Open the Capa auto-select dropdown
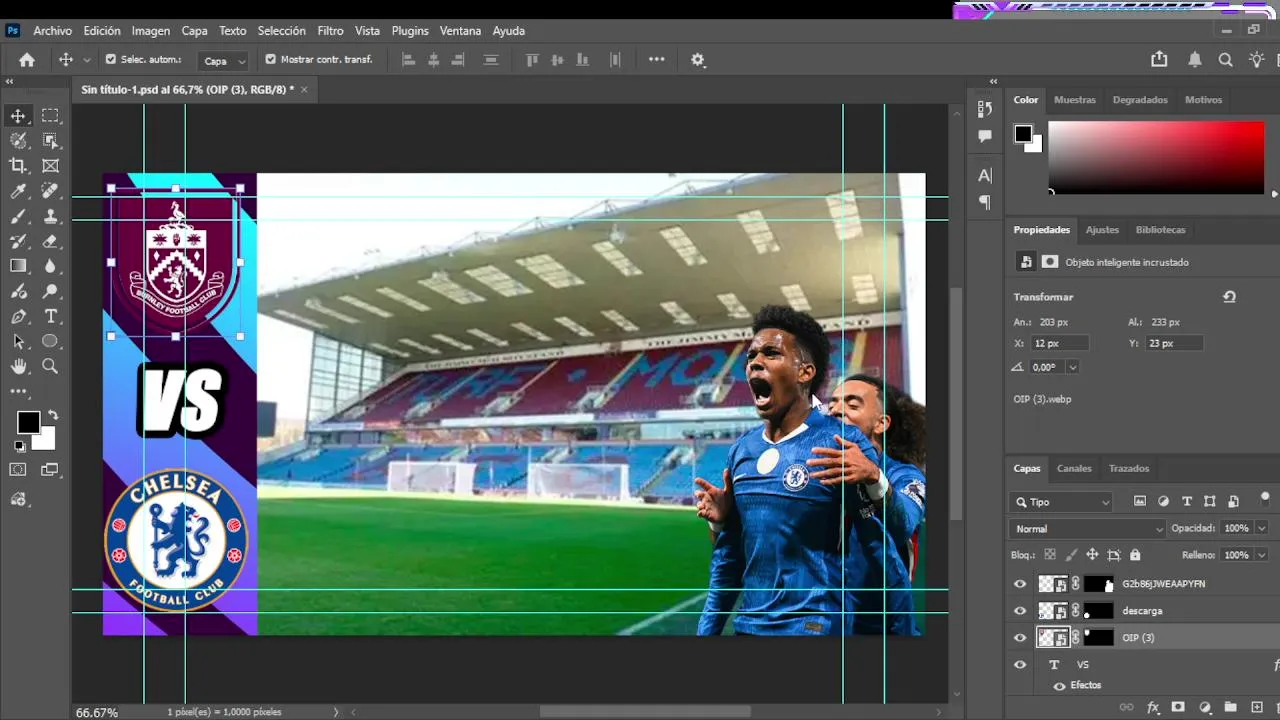This screenshot has height=720, width=1280. point(223,61)
